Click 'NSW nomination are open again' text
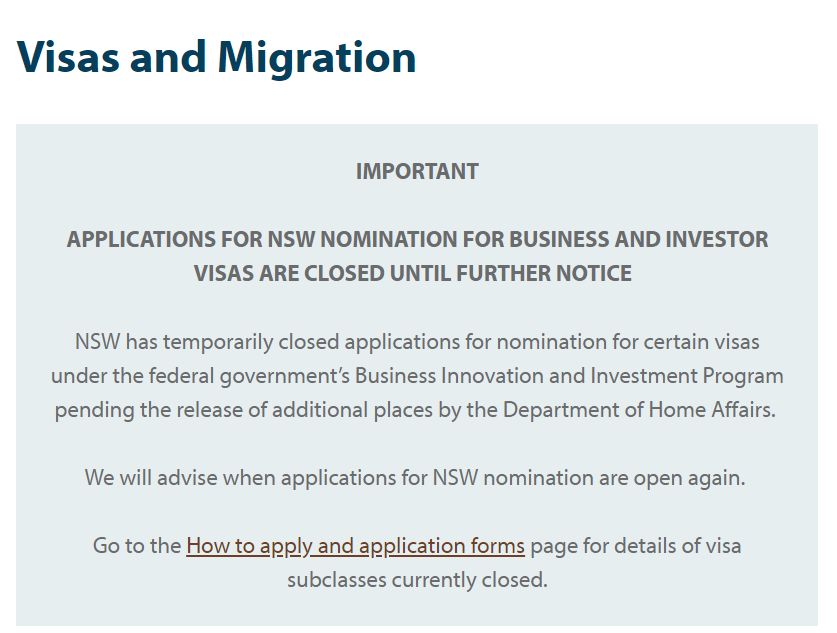This screenshot has width=837, height=633. point(588,477)
